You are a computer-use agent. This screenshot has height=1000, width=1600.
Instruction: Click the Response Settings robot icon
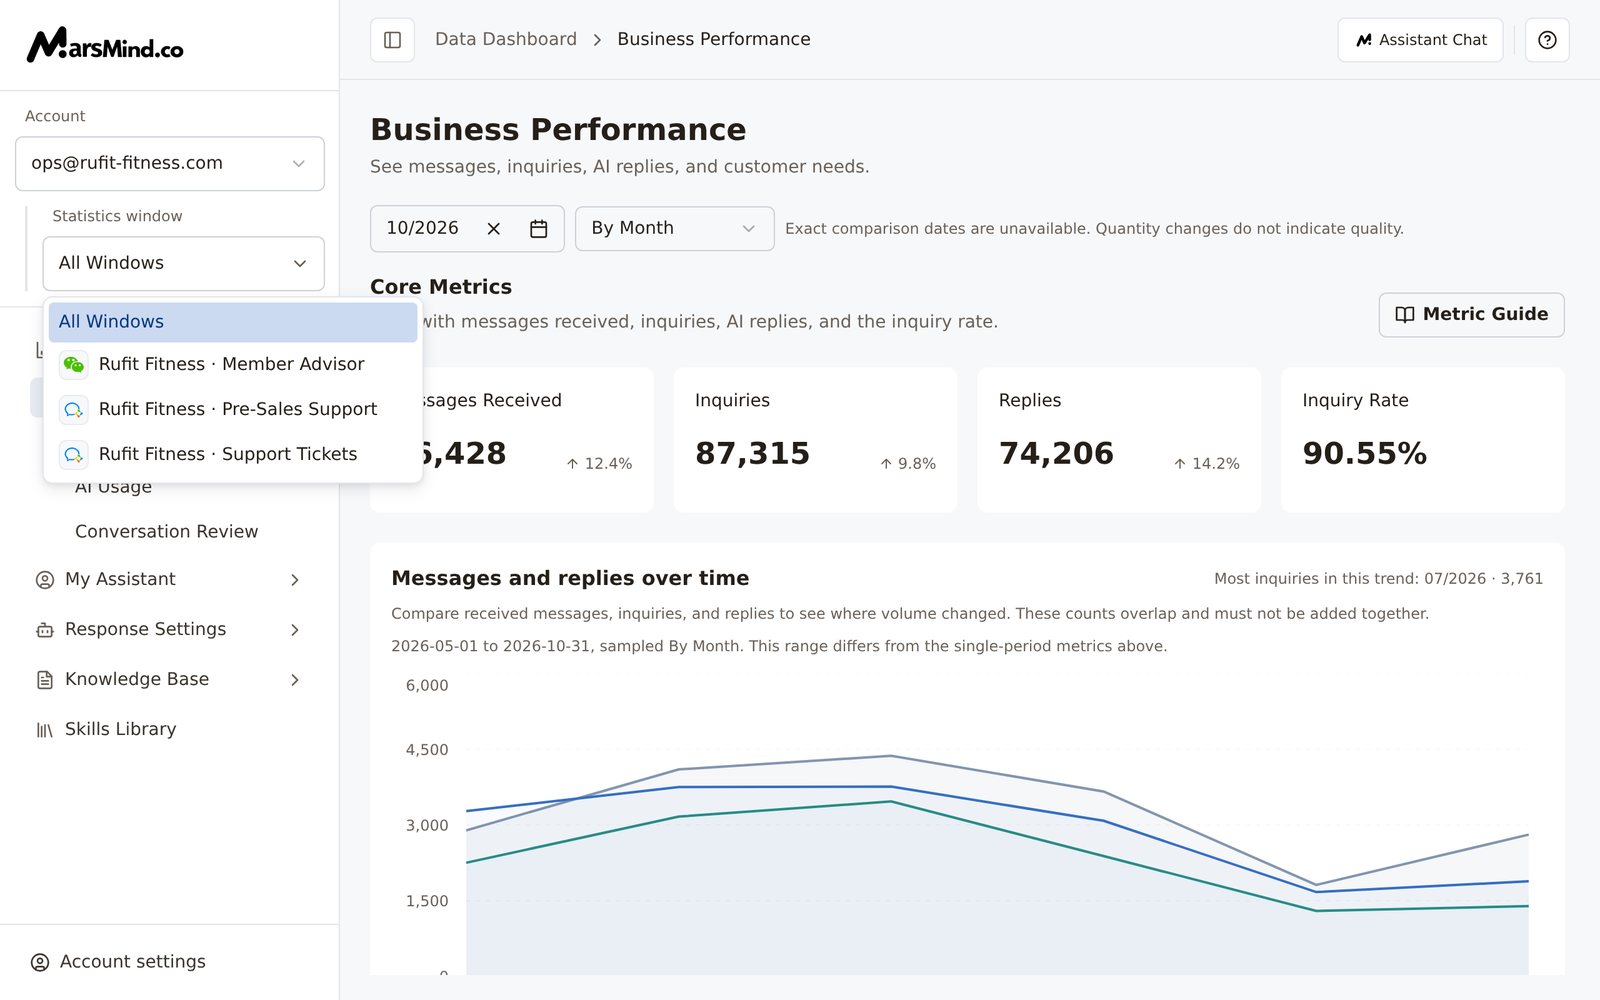(x=45, y=630)
